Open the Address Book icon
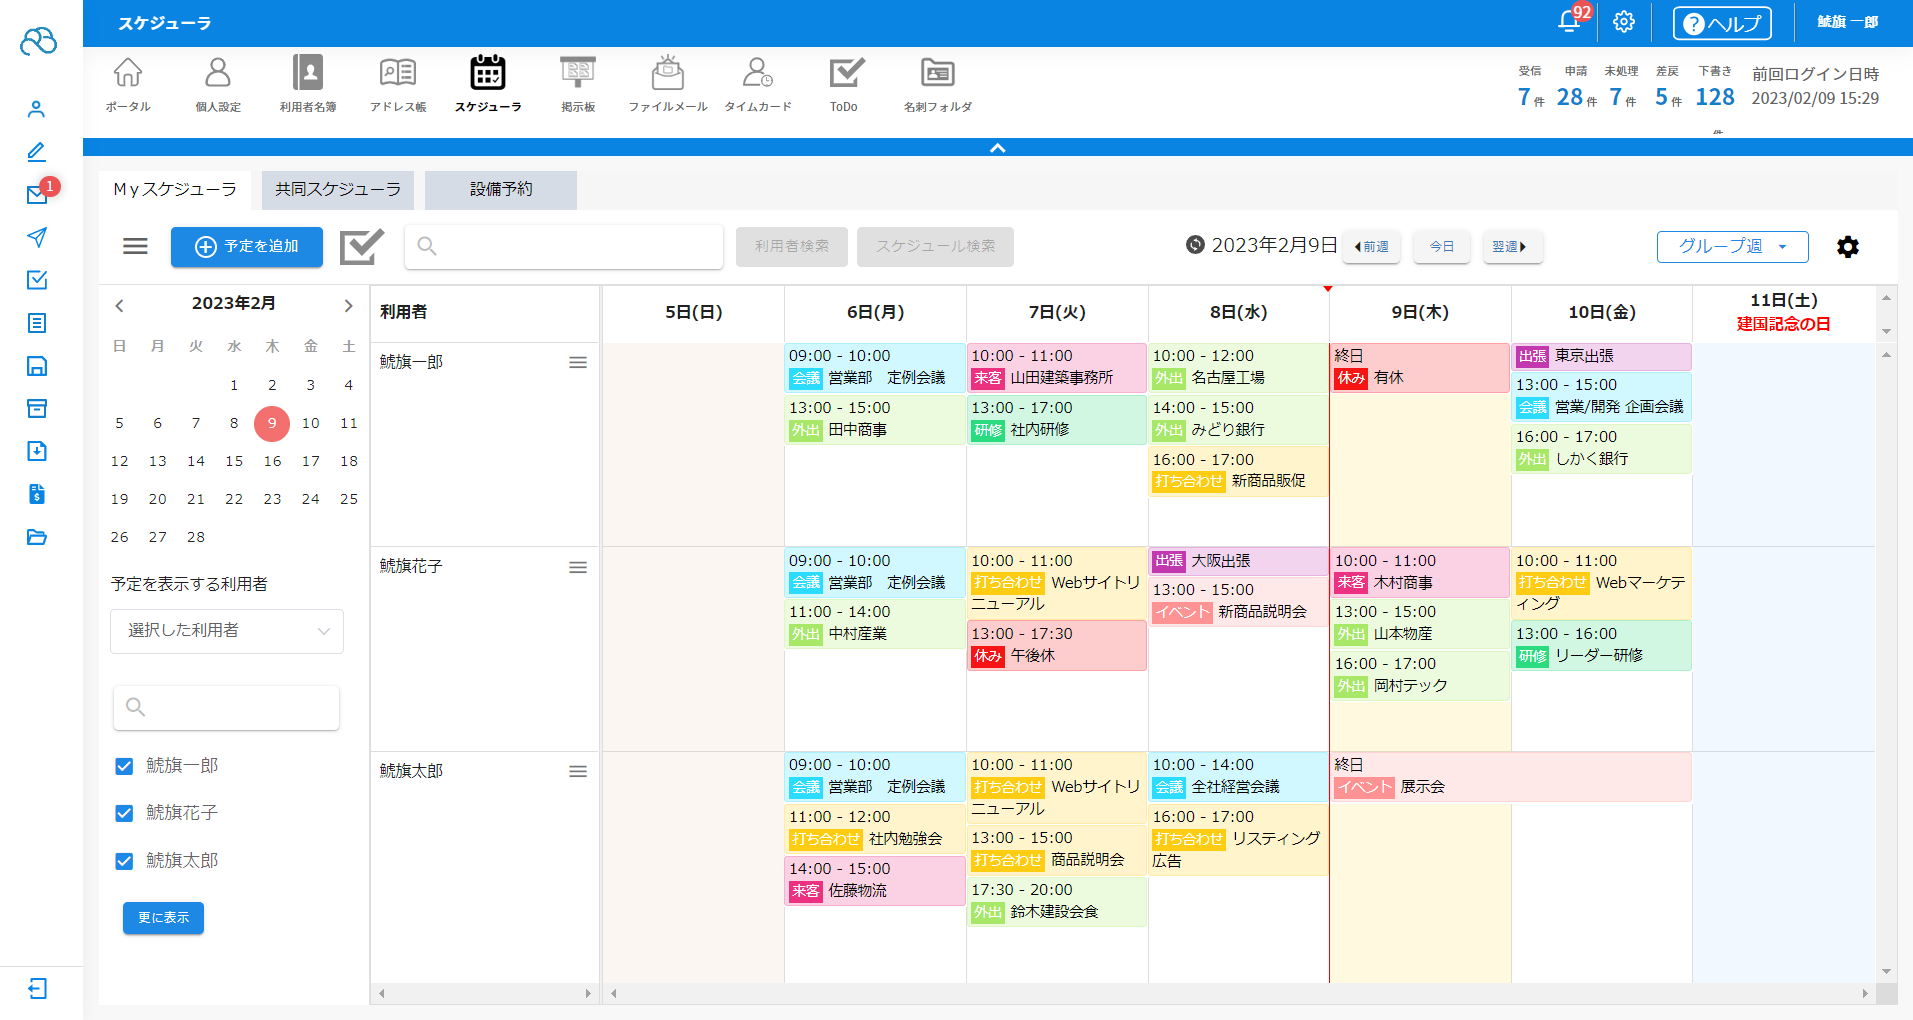This screenshot has height=1020, width=1913. point(398,83)
